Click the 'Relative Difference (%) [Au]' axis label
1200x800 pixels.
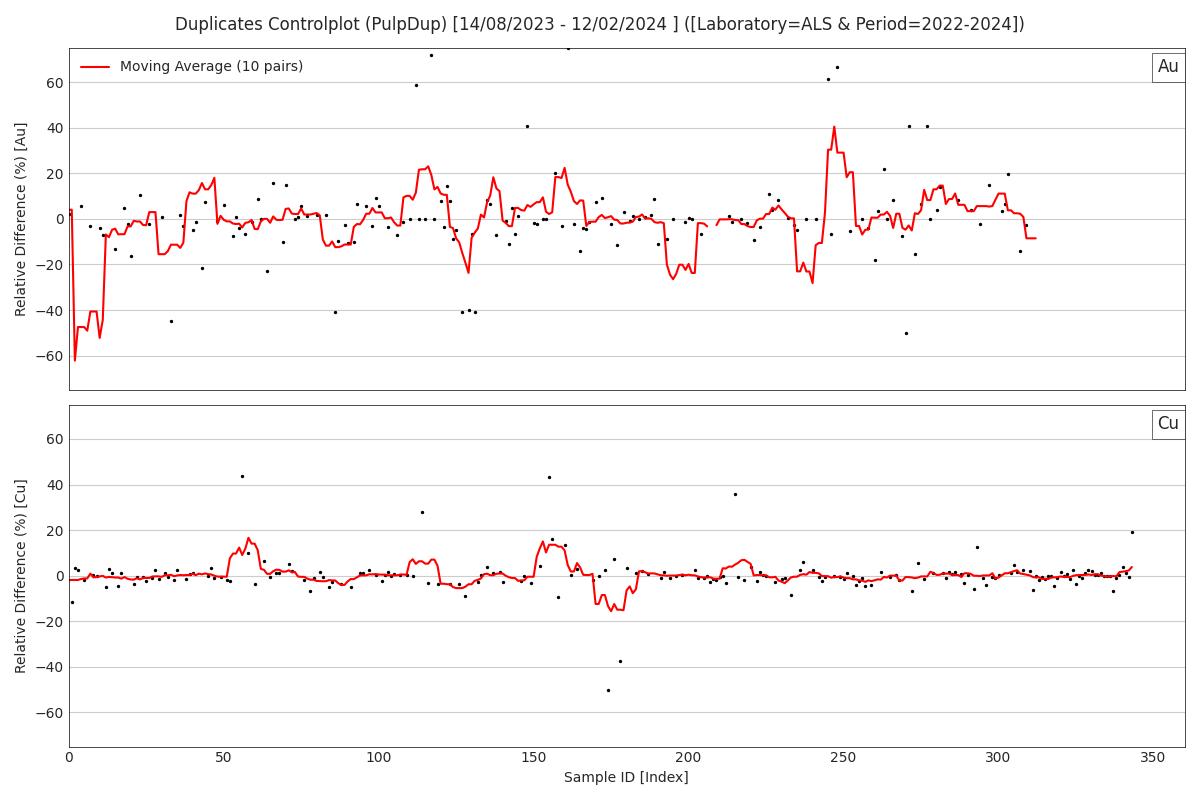tap(21, 219)
